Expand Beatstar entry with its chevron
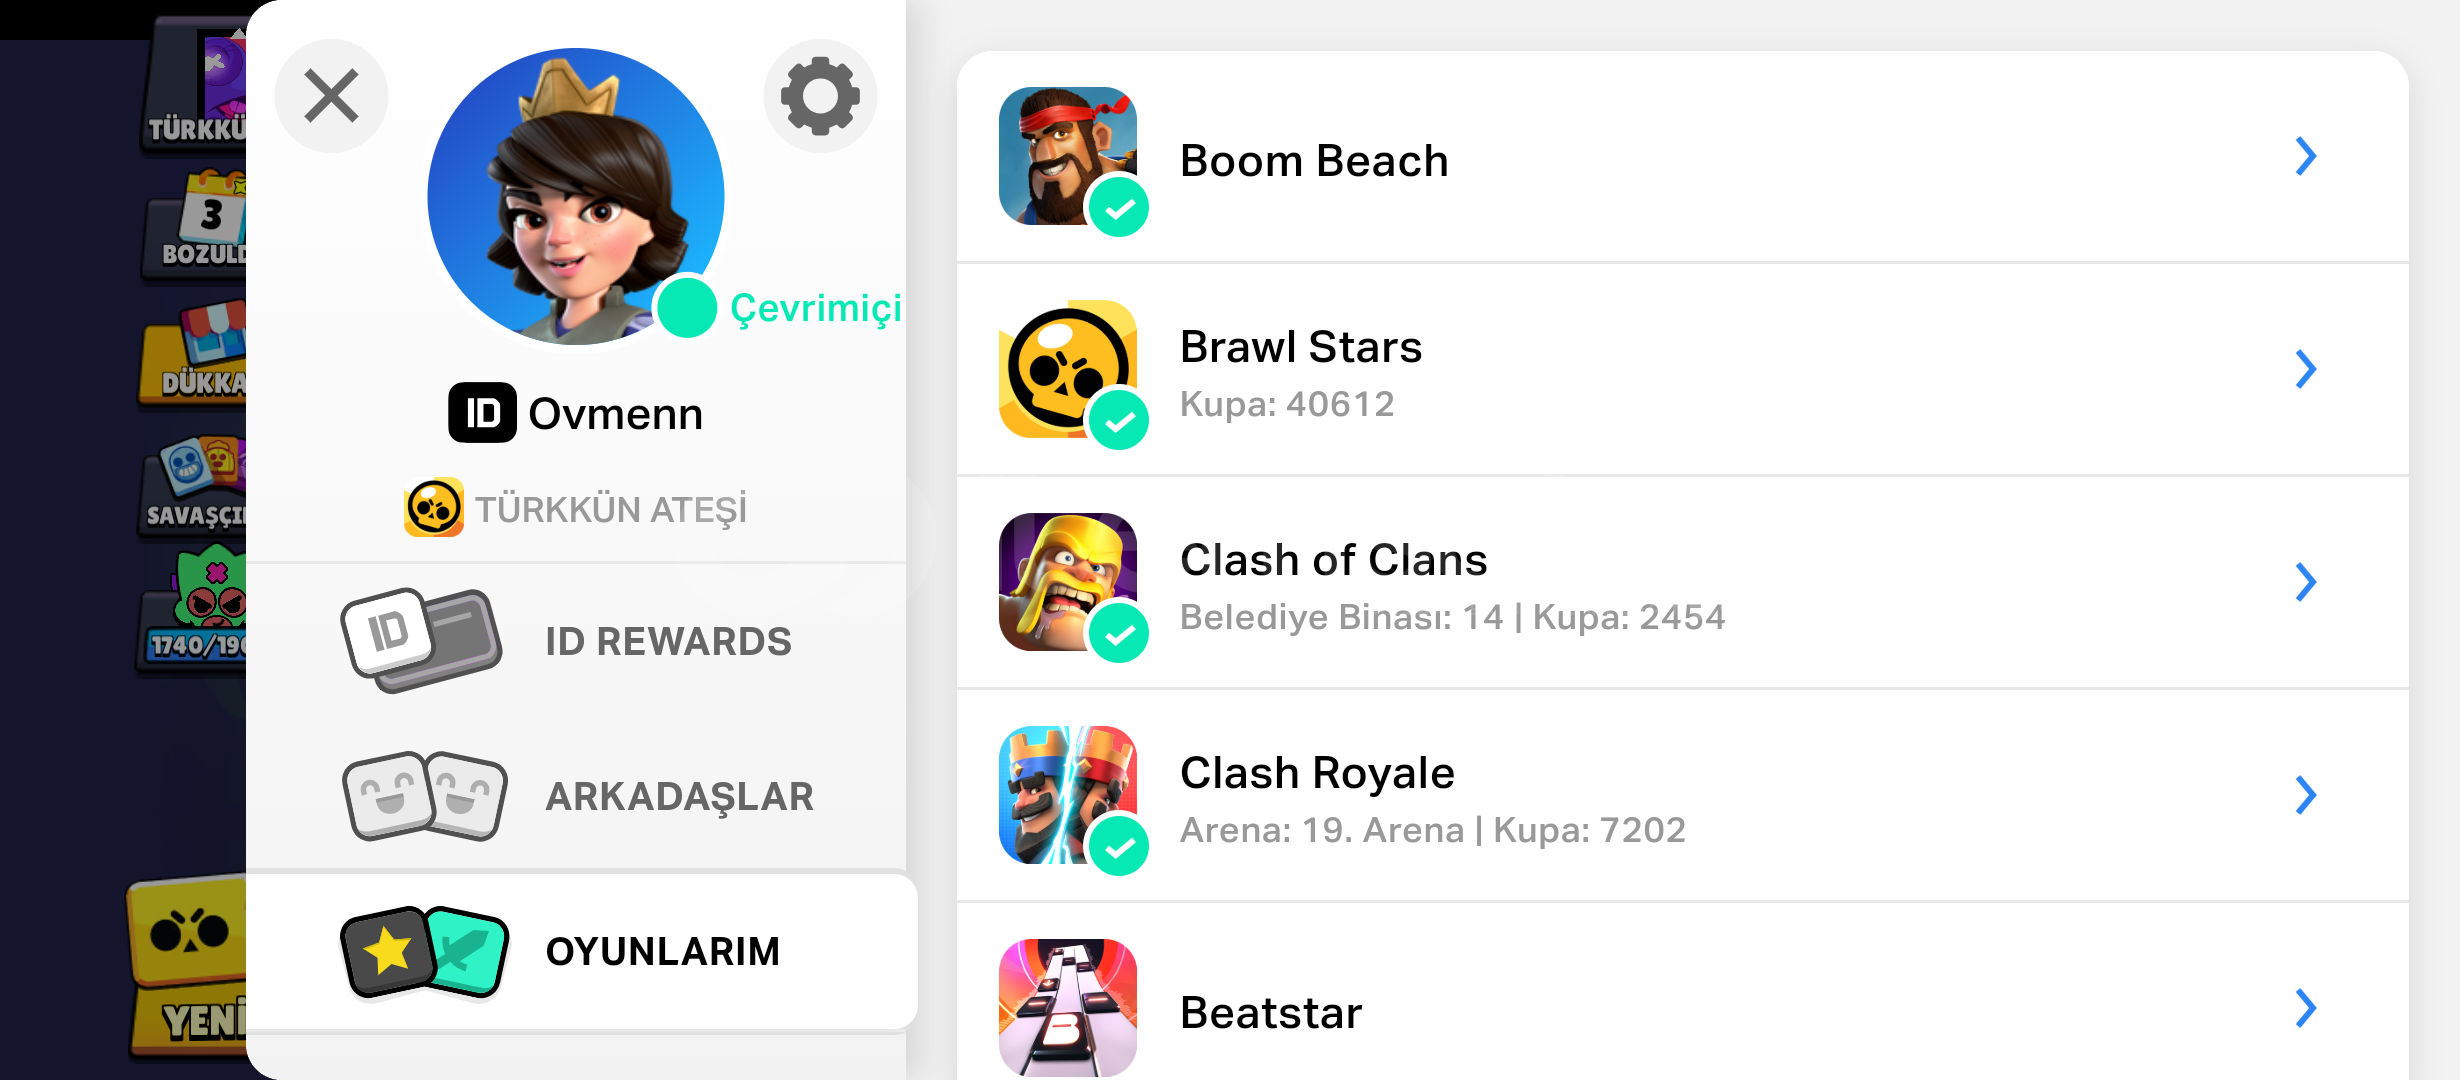 tap(2306, 1008)
